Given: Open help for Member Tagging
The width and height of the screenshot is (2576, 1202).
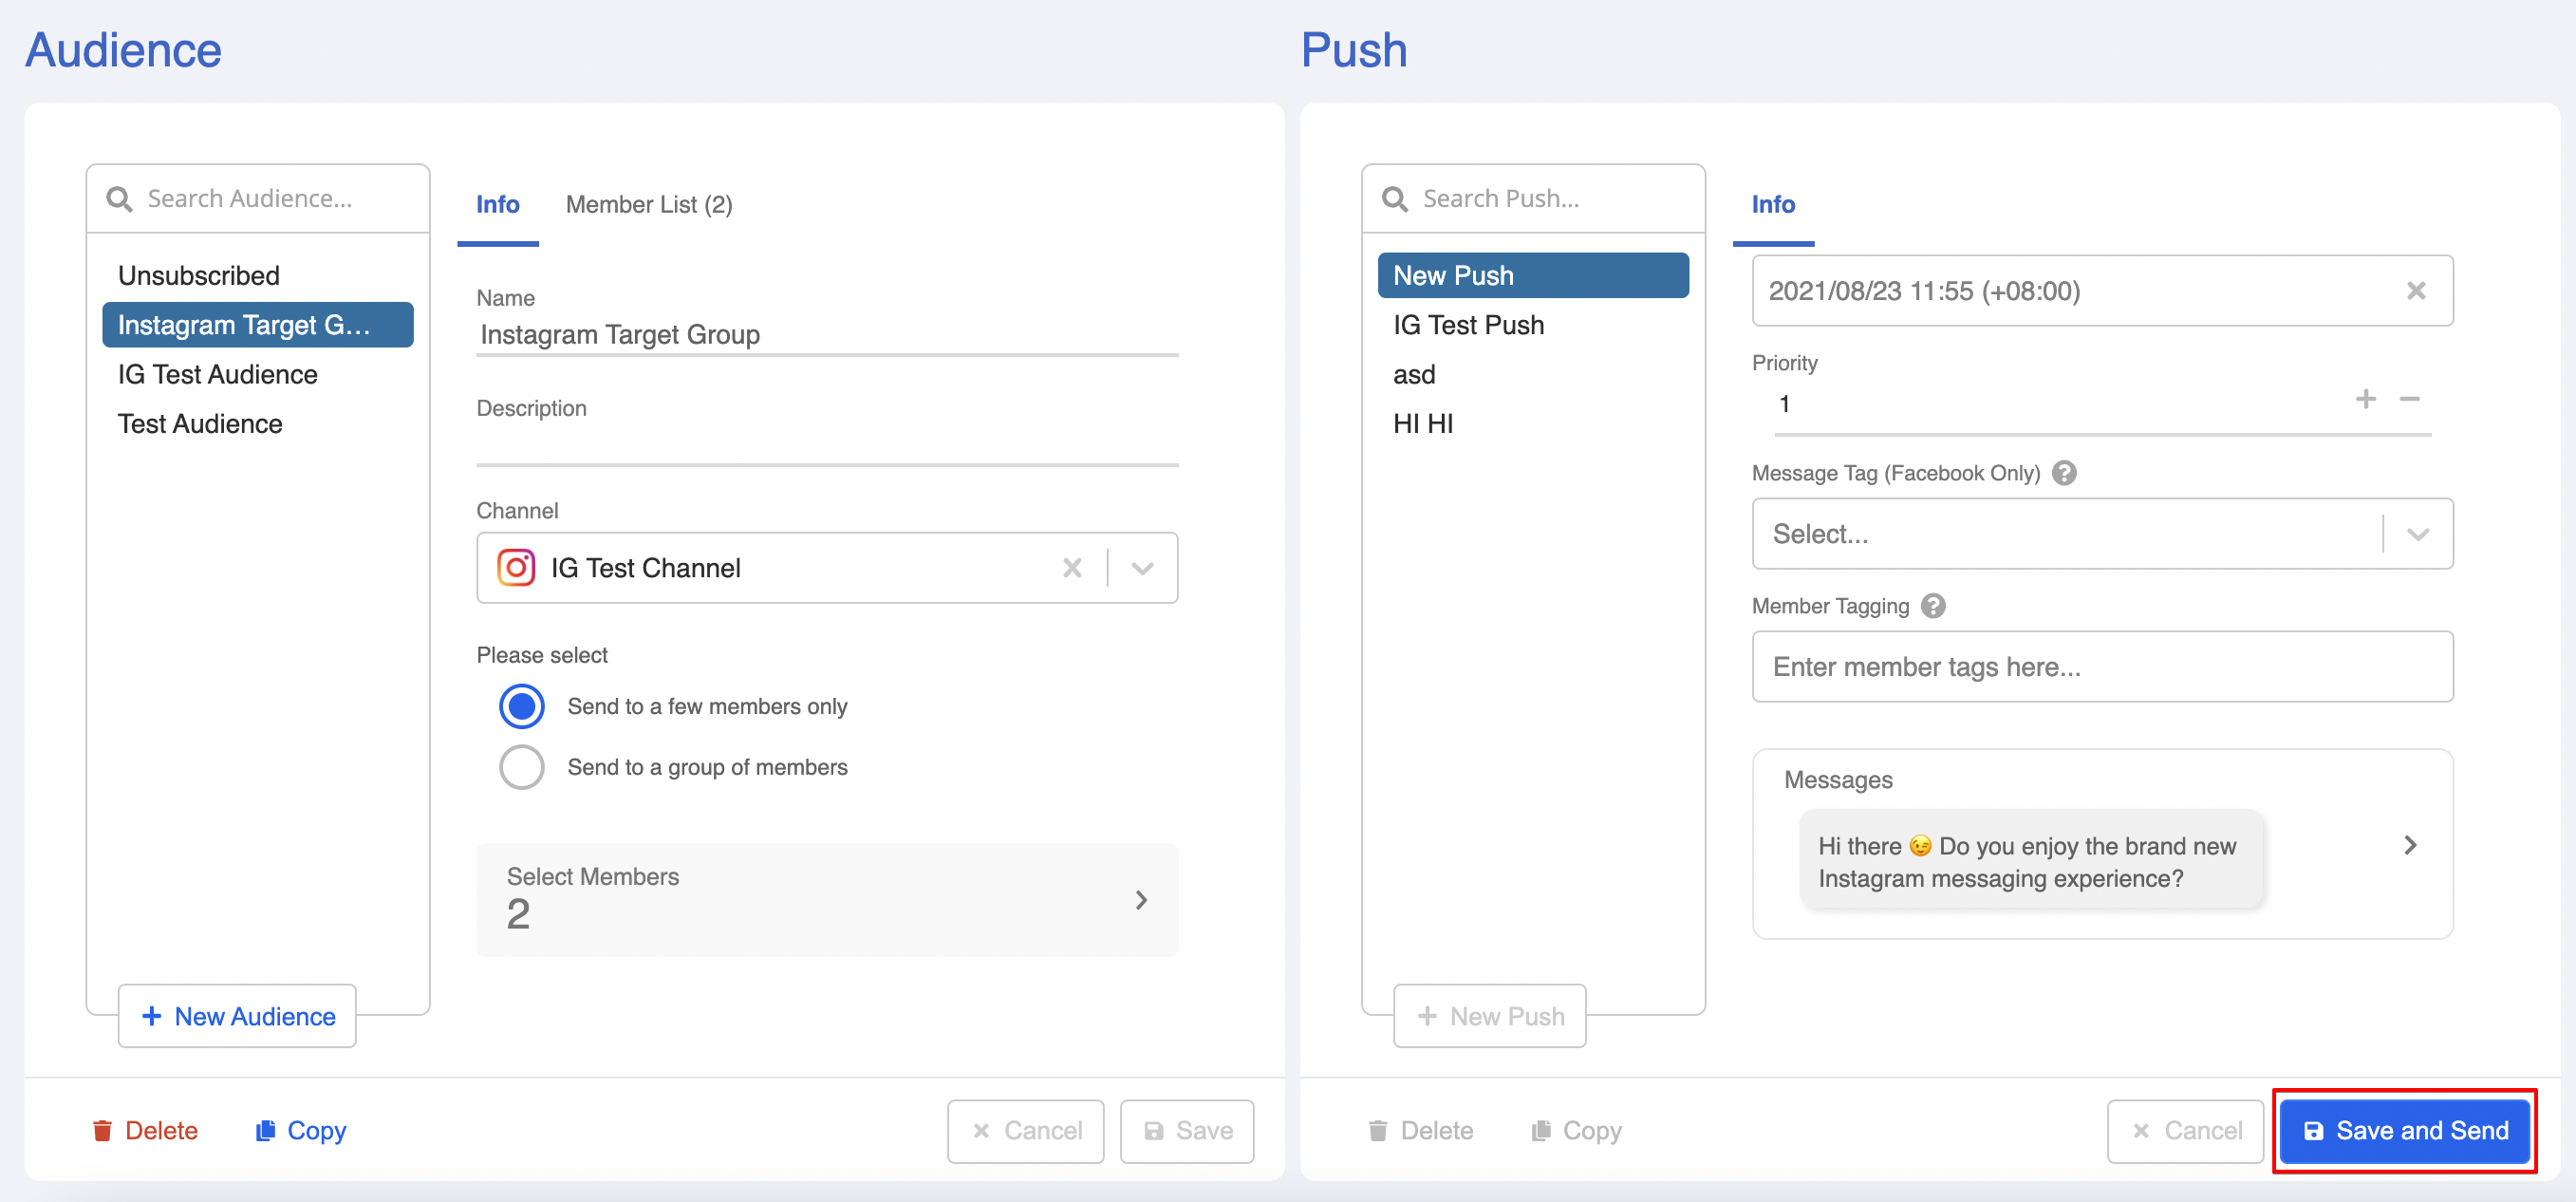Looking at the screenshot, I should point(1933,606).
